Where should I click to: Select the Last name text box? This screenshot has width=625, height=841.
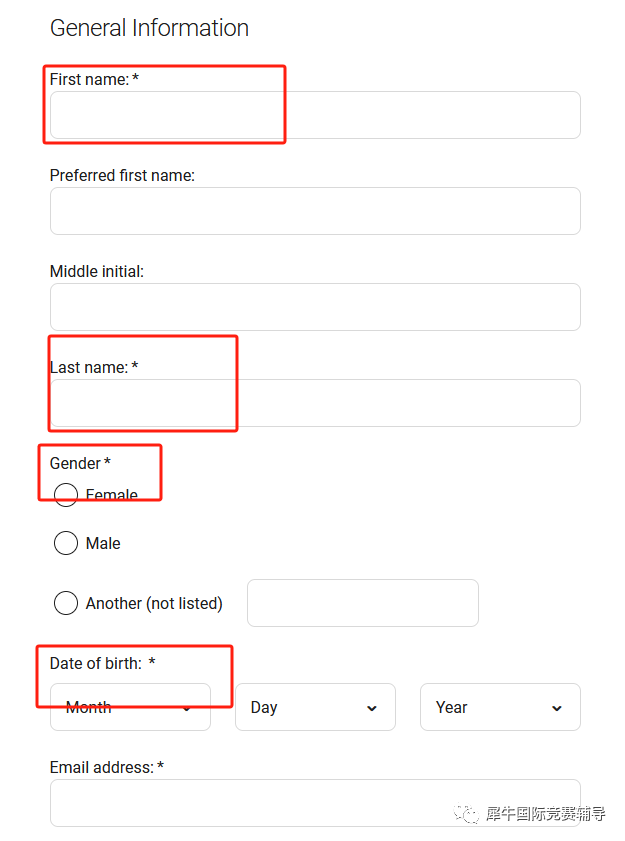(x=315, y=403)
